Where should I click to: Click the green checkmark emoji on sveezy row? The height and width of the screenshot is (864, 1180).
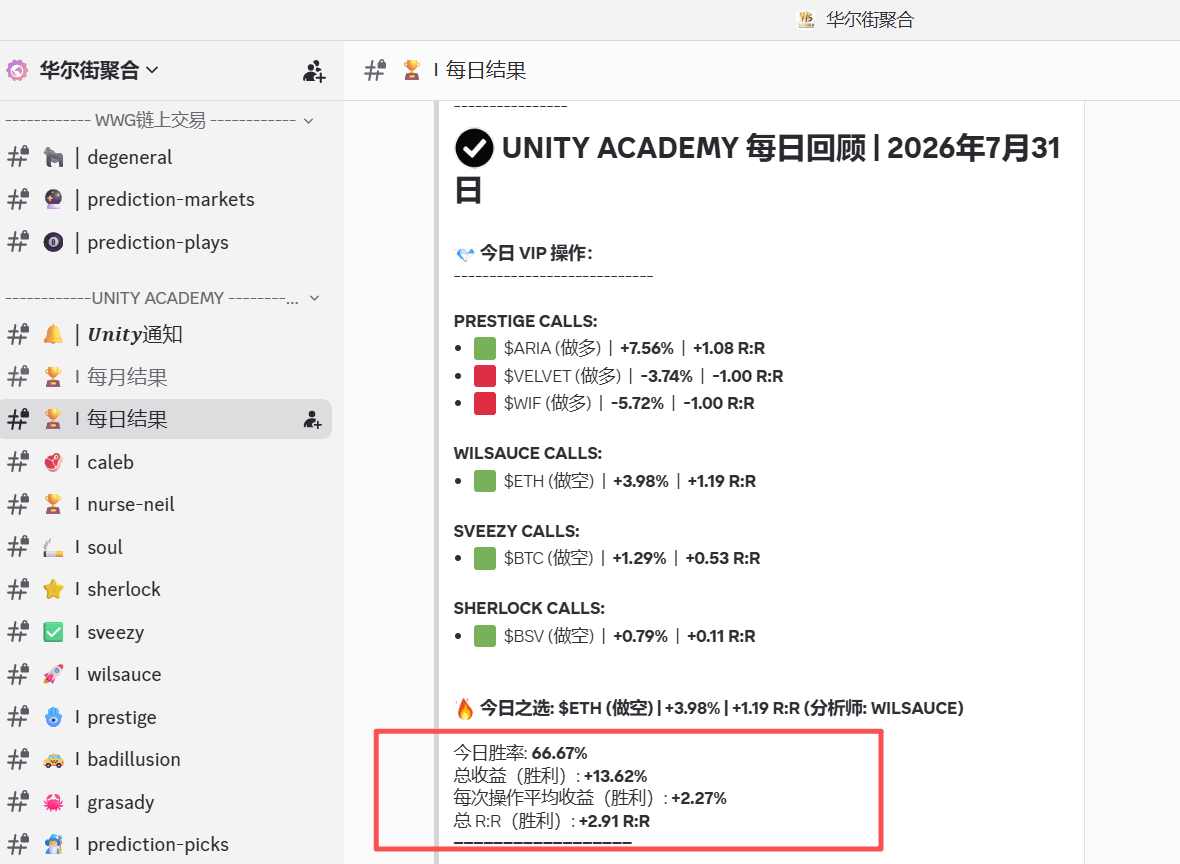pyautogui.click(x=53, y=632)
